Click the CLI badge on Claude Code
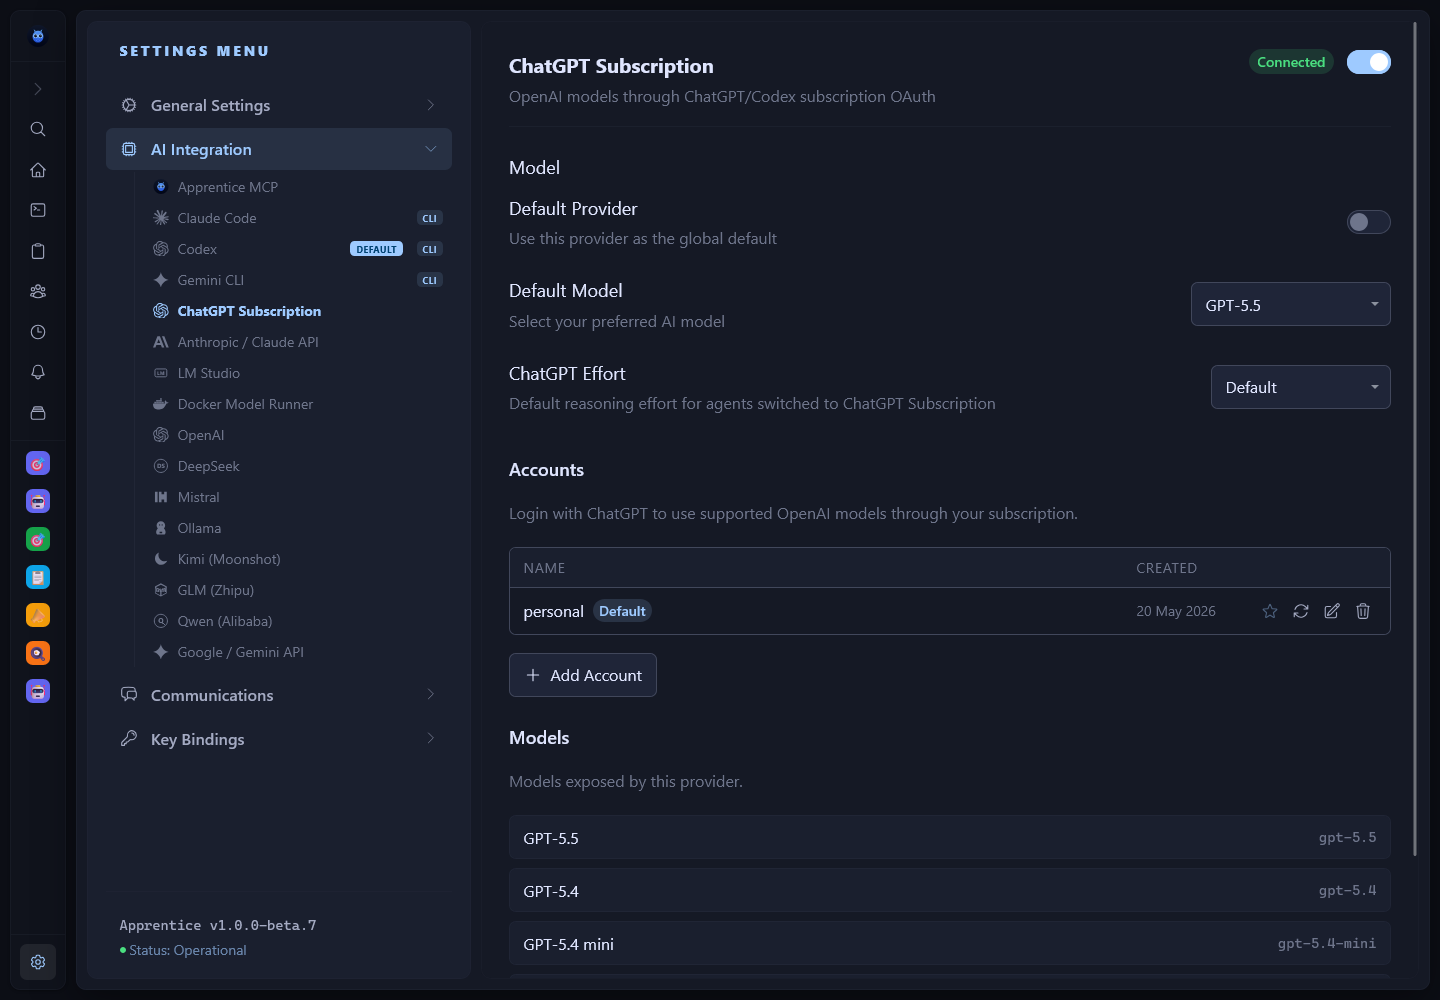The image size is (1440, 1000). point(430,218)
